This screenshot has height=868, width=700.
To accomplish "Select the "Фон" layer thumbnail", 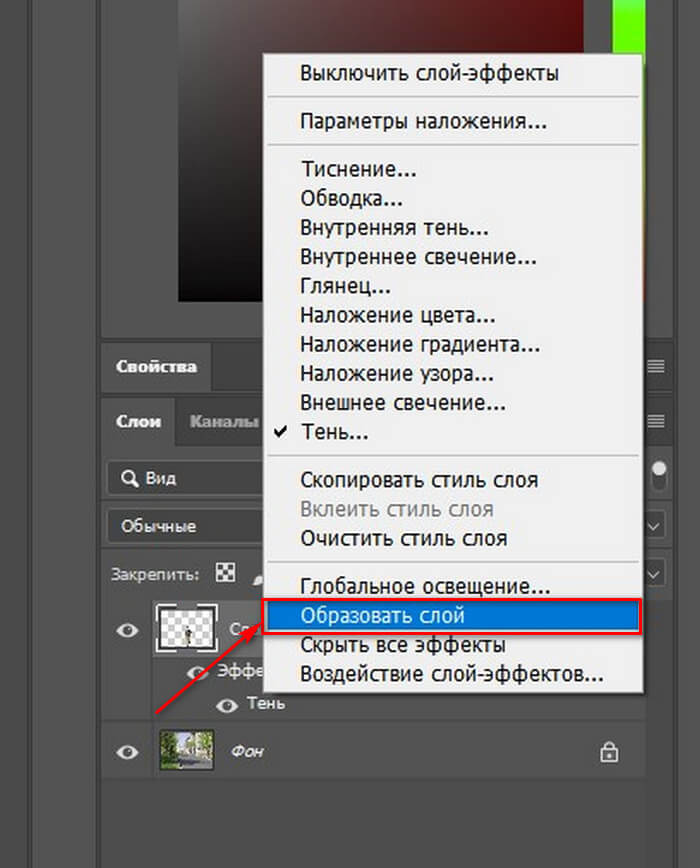I will pos(186,750).
